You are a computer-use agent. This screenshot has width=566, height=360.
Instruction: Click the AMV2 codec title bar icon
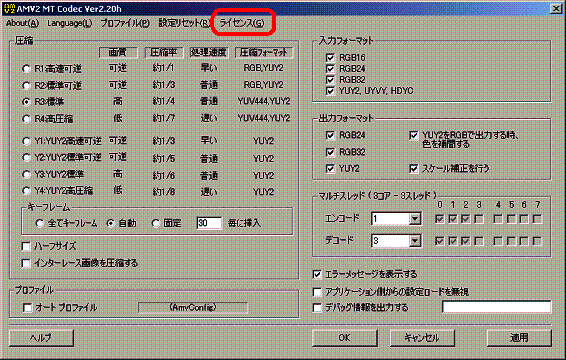[x=10, y=8]
